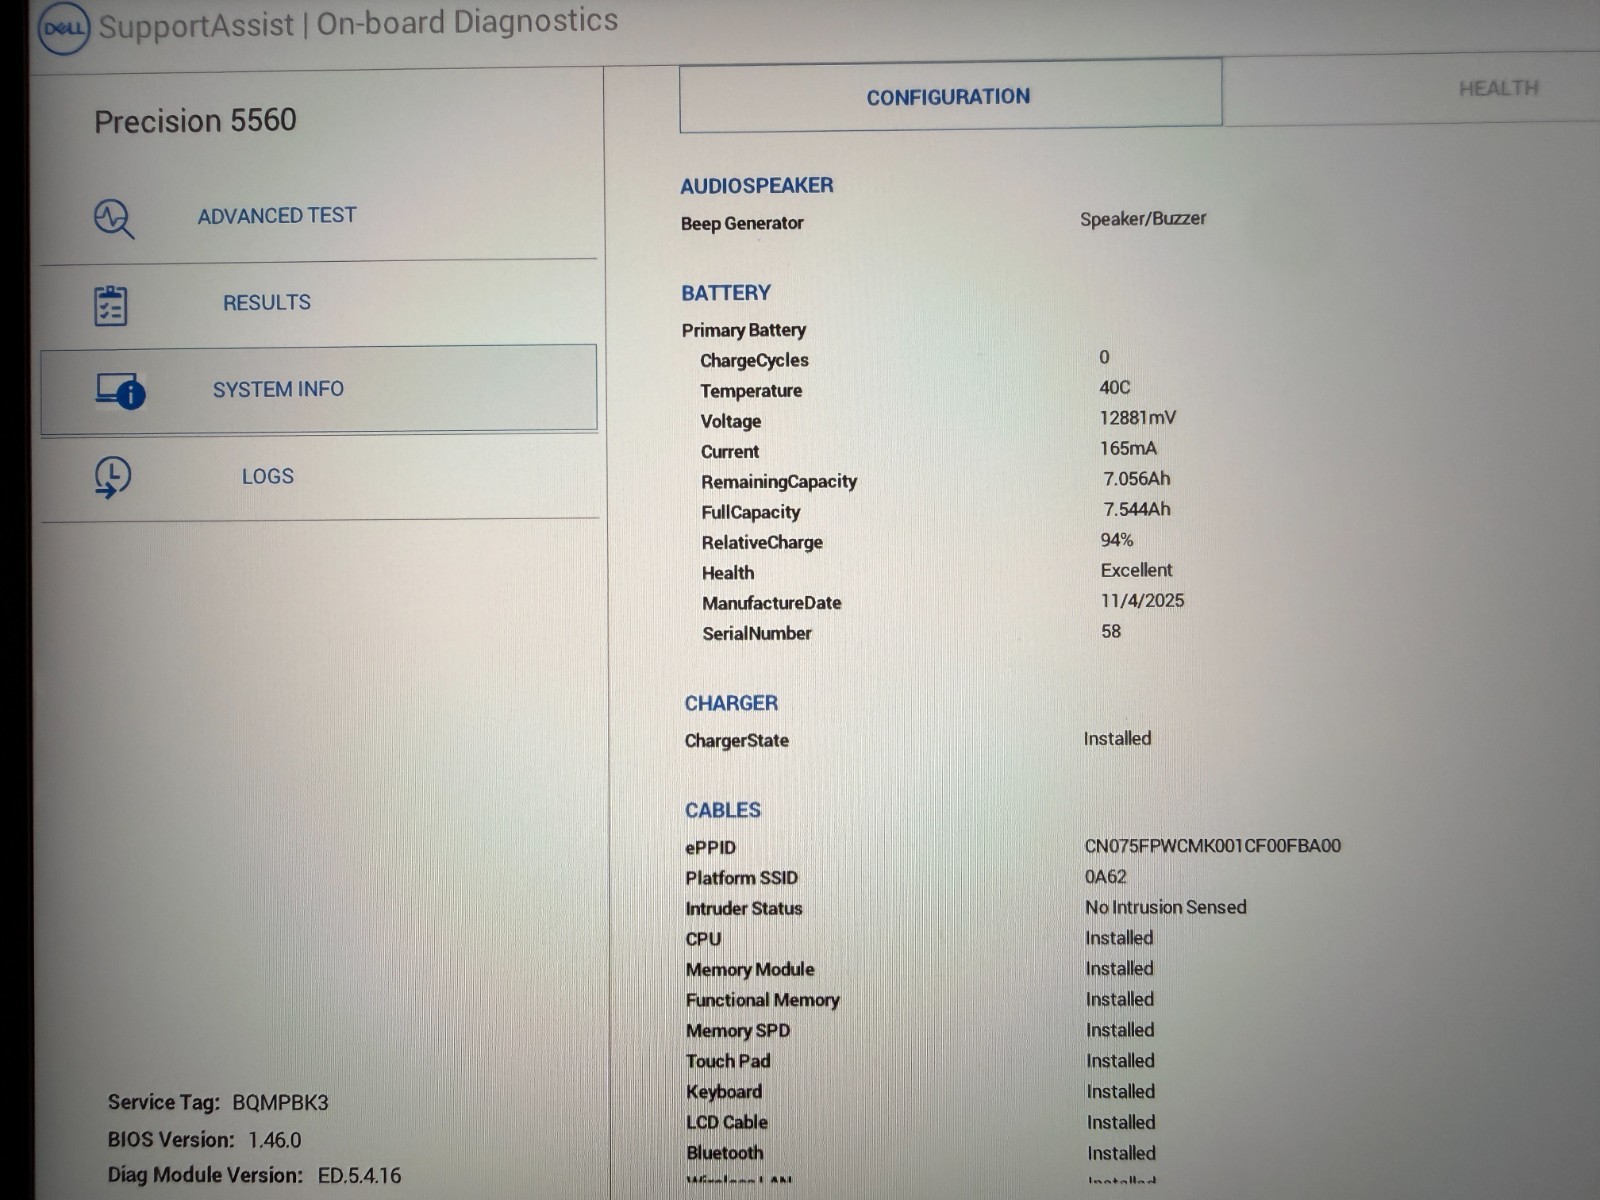This screenshot has height=1200, width=1600.
Task: Click the FullCapacity value 7.544Ah
Action: click(1136, 509)
